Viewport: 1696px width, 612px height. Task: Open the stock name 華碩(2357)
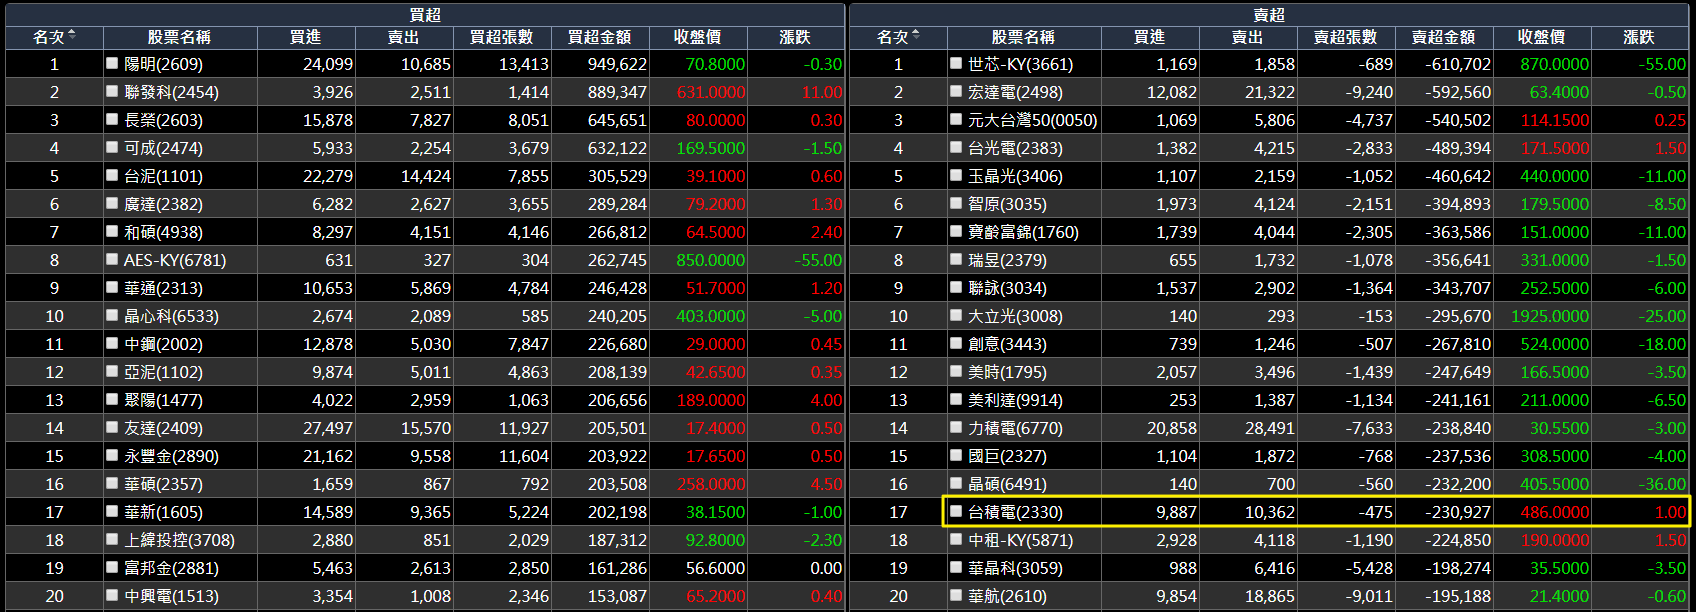pos(163,484)
